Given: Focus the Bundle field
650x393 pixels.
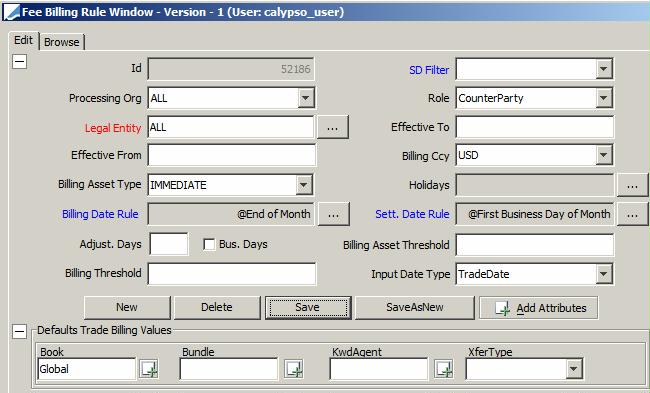Looking at the screenshot, I should 229,369.
